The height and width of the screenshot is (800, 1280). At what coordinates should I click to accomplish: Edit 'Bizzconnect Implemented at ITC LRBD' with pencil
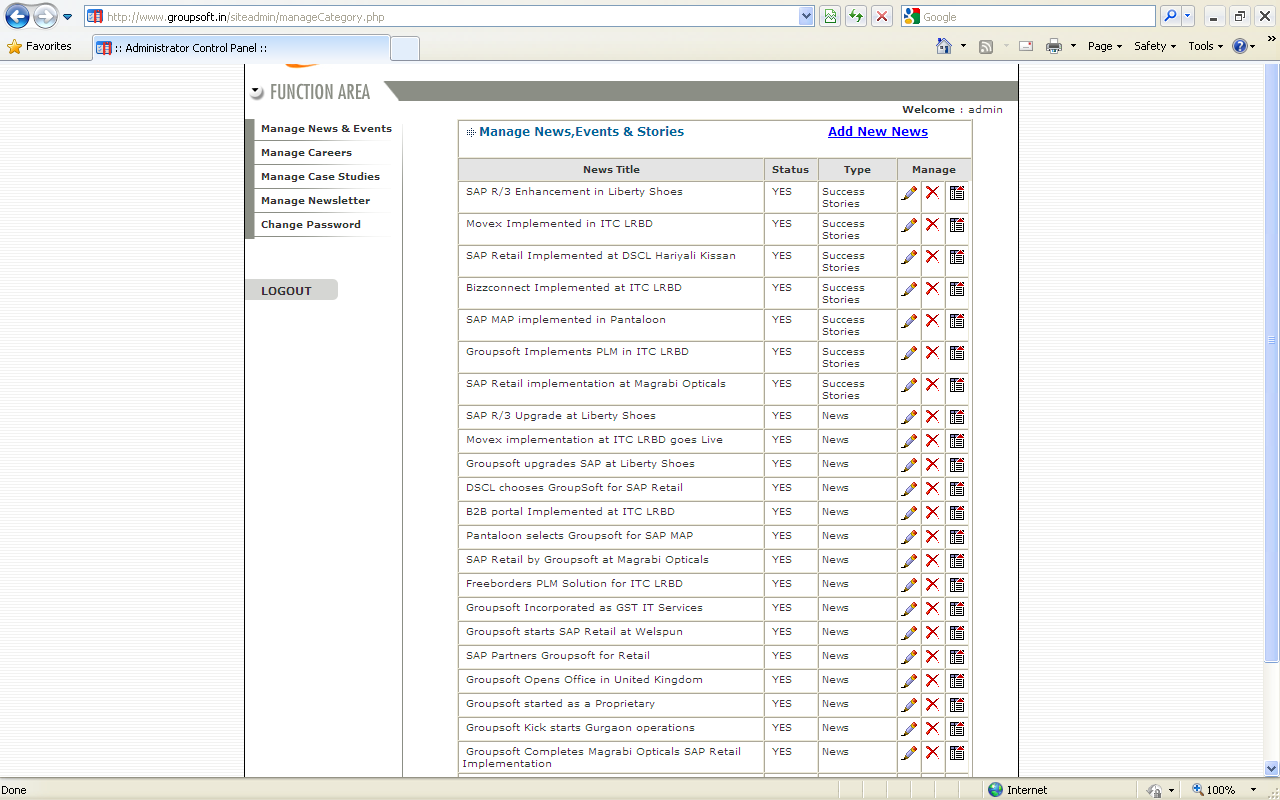click(x=909, y=289)
